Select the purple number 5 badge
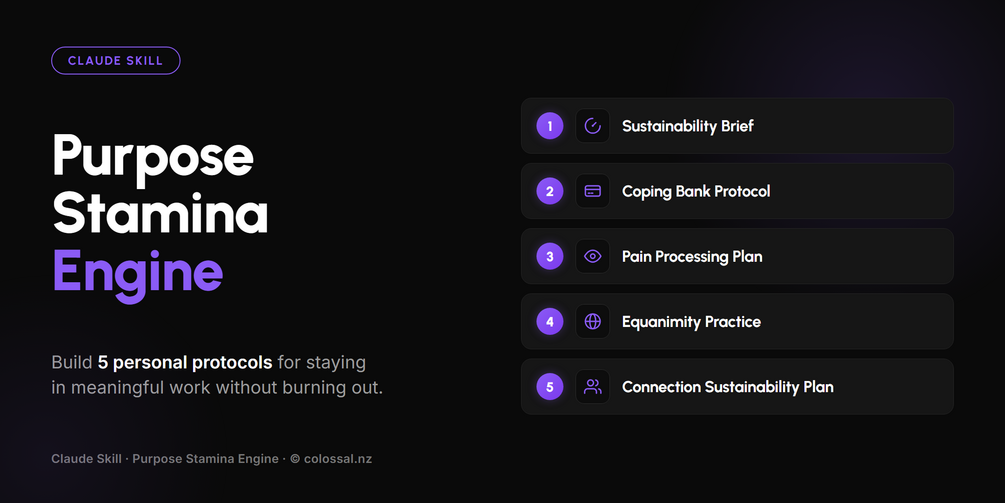1005x503 pixels. point(550,387)
